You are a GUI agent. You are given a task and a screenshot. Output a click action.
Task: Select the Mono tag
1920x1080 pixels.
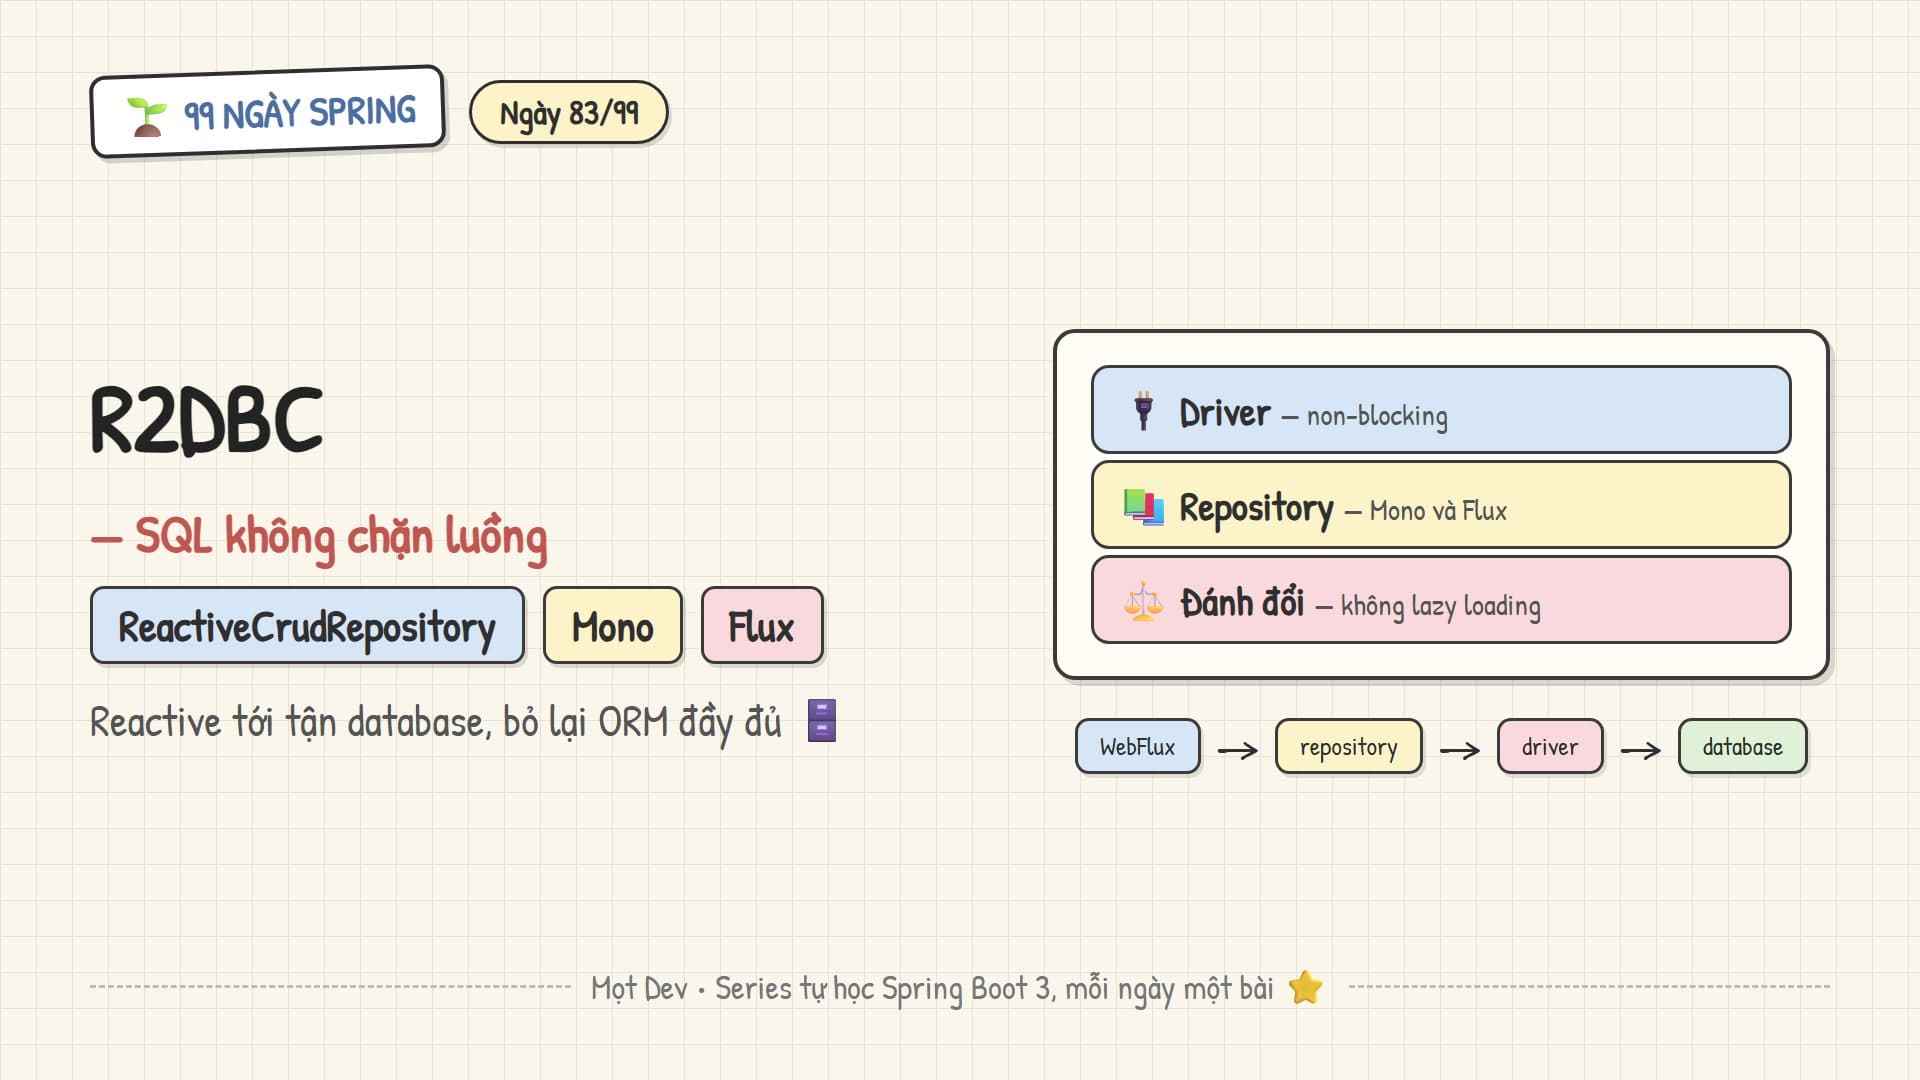[612, 625]
